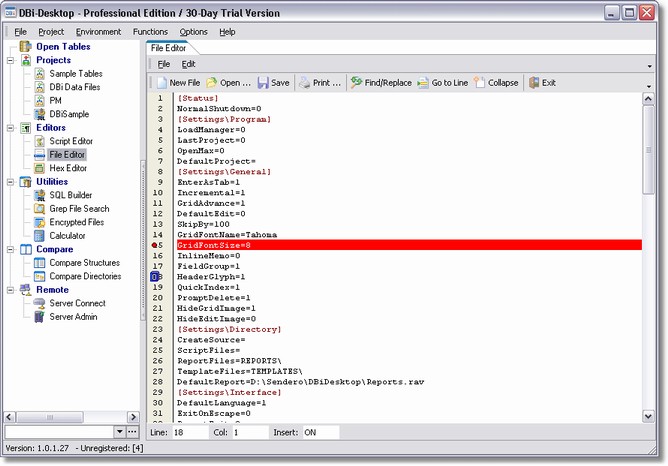The width and height of the screenshot is (668, 466).
Task: Click the ellipsis button beside combo box
Action: point(132,432)
